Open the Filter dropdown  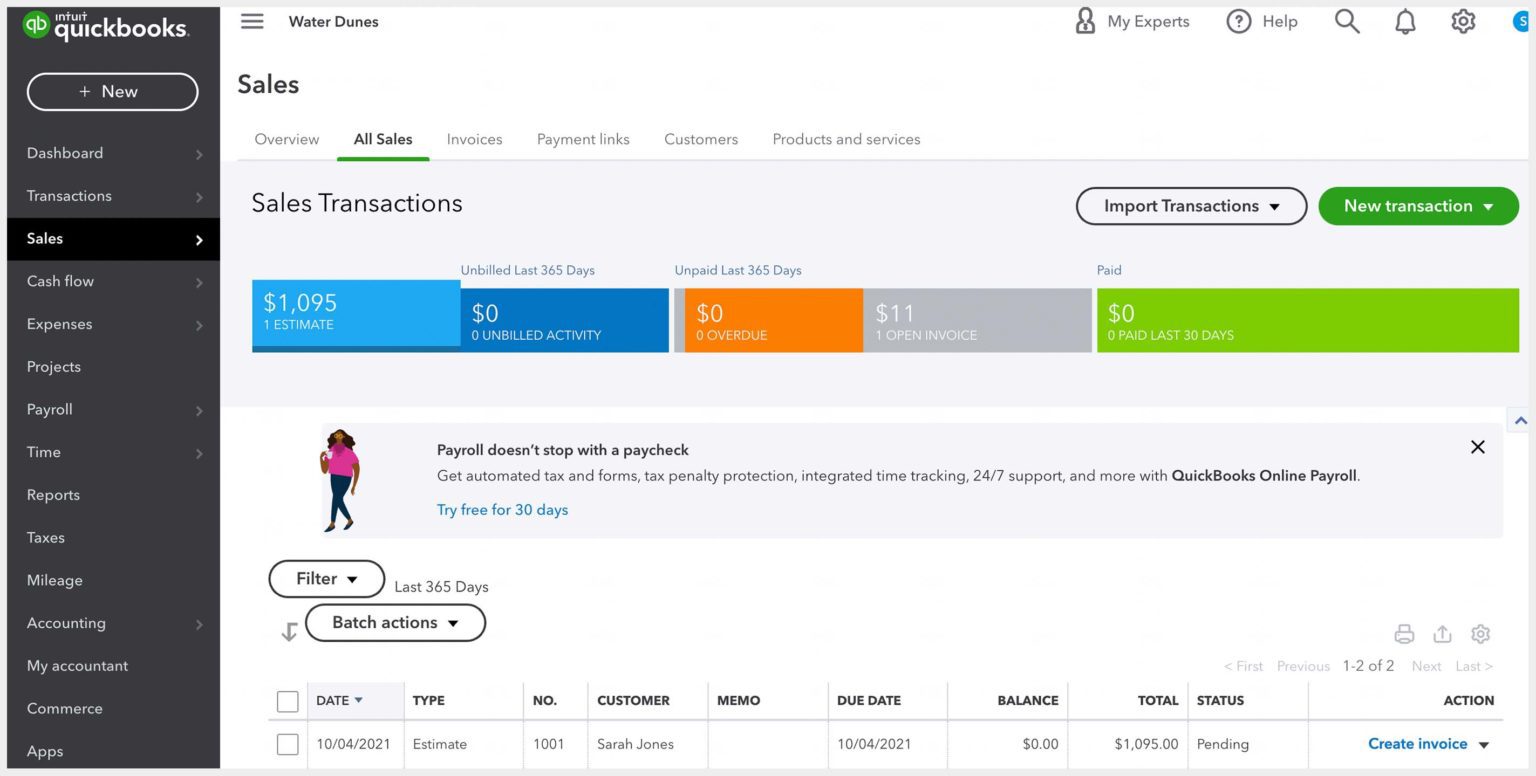click(326, 578)
